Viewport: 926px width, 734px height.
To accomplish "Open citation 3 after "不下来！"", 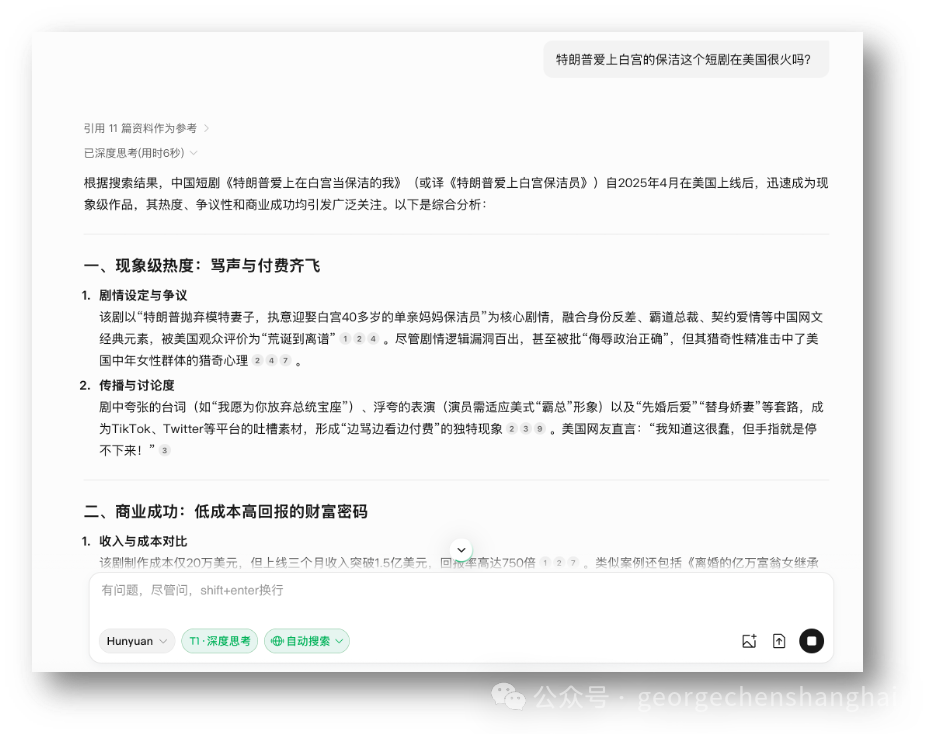I will pos(165,451).
